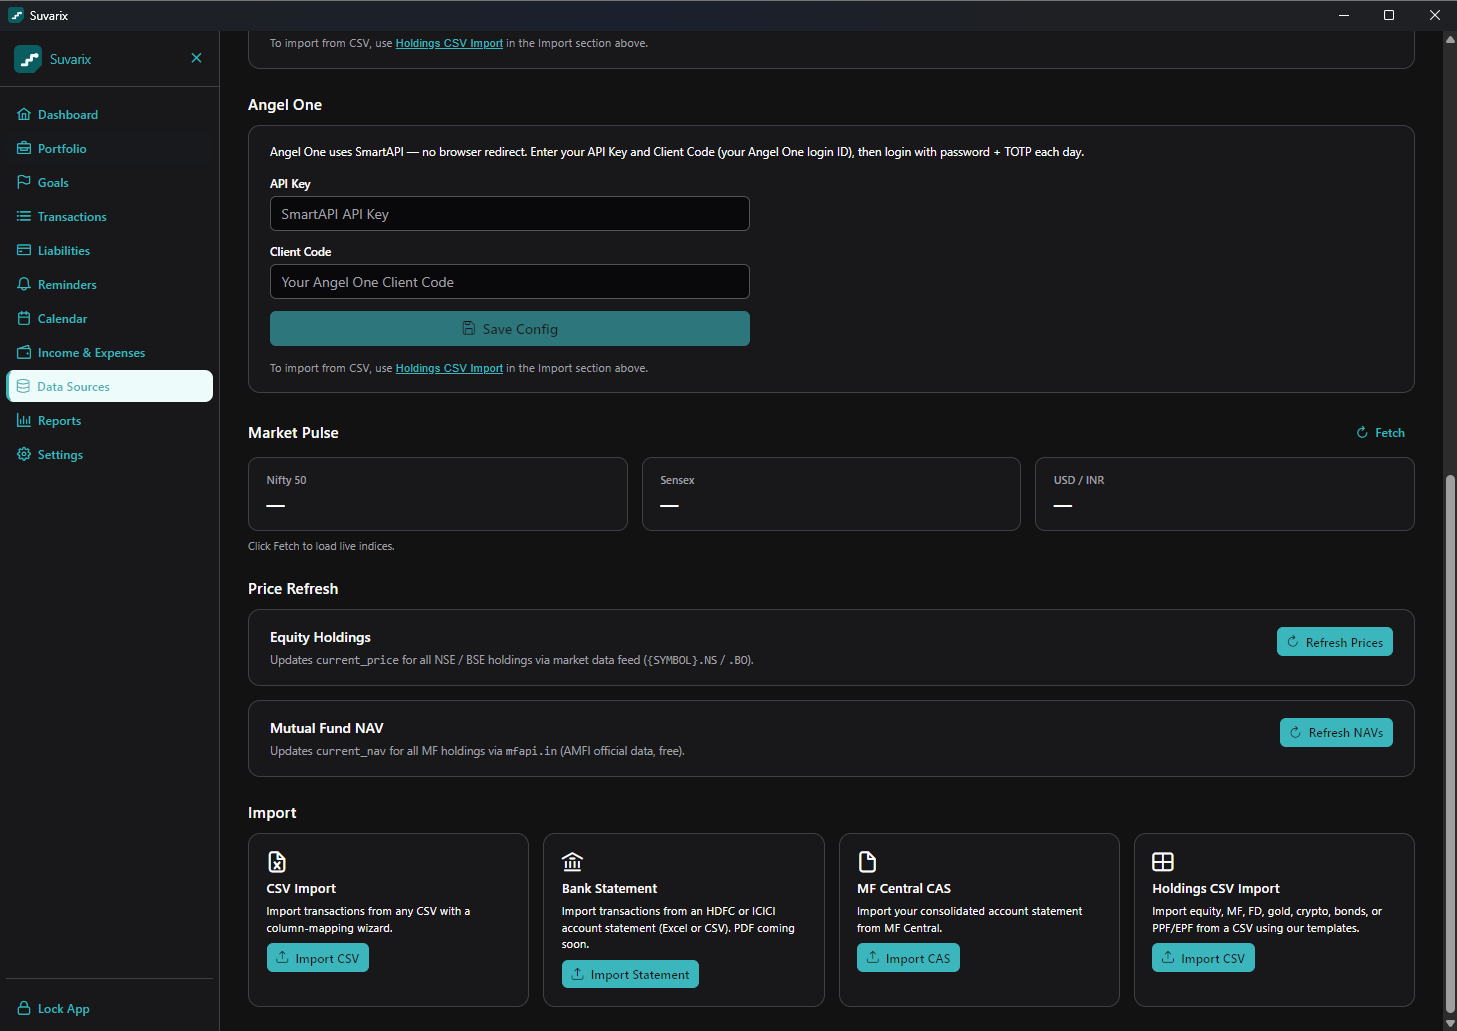The image size is (1457, 1031).
Task: Click the Calendar icon in sidebar
Action: click(24, 318)
